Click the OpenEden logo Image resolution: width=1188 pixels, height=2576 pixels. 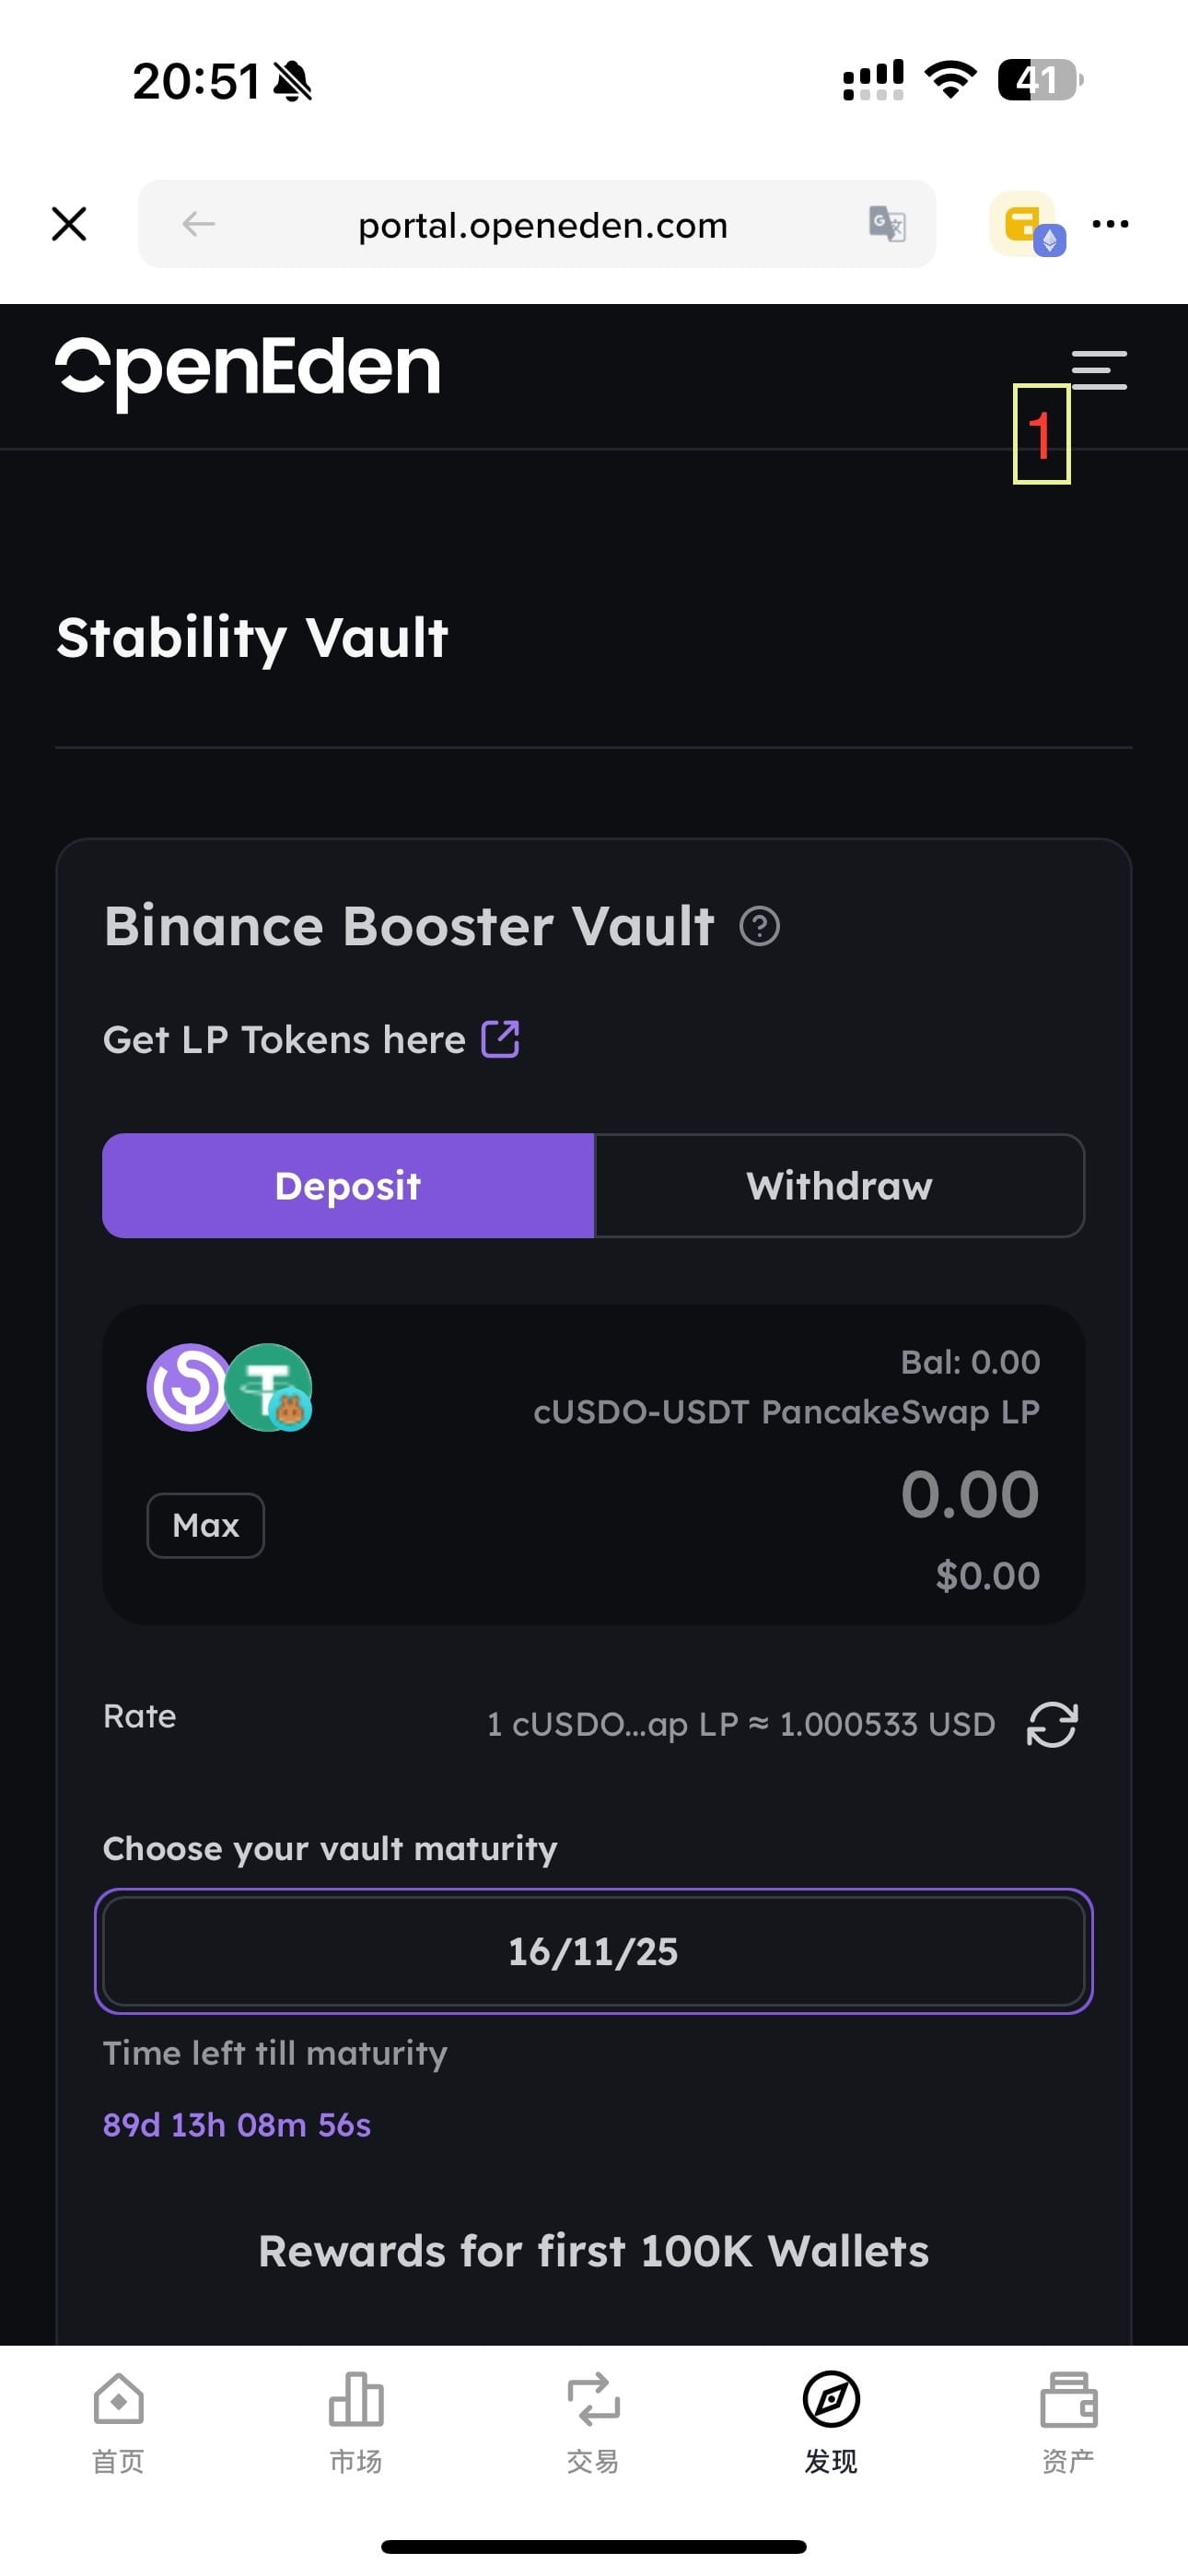248,370
